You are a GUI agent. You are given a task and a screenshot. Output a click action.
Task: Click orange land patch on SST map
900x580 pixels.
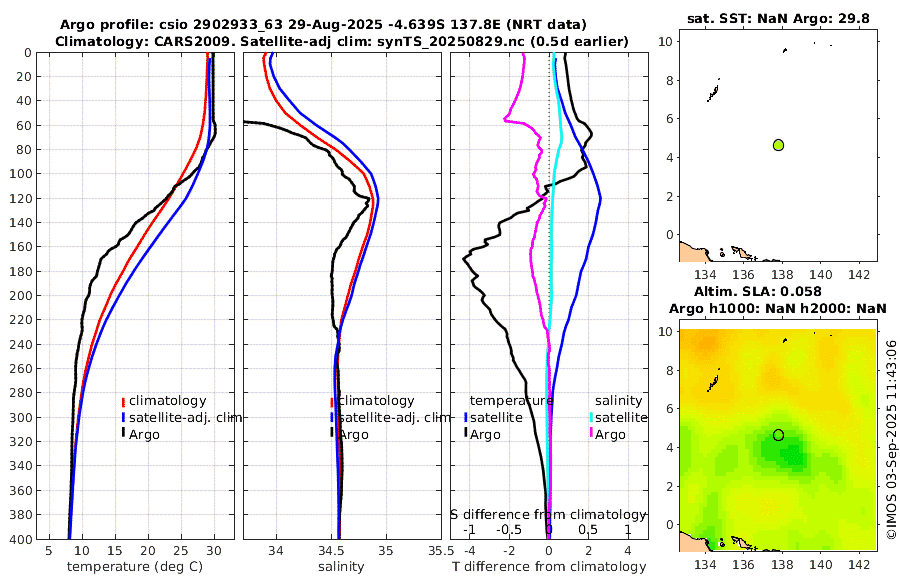pyautogui.click(x=693, y=253)
